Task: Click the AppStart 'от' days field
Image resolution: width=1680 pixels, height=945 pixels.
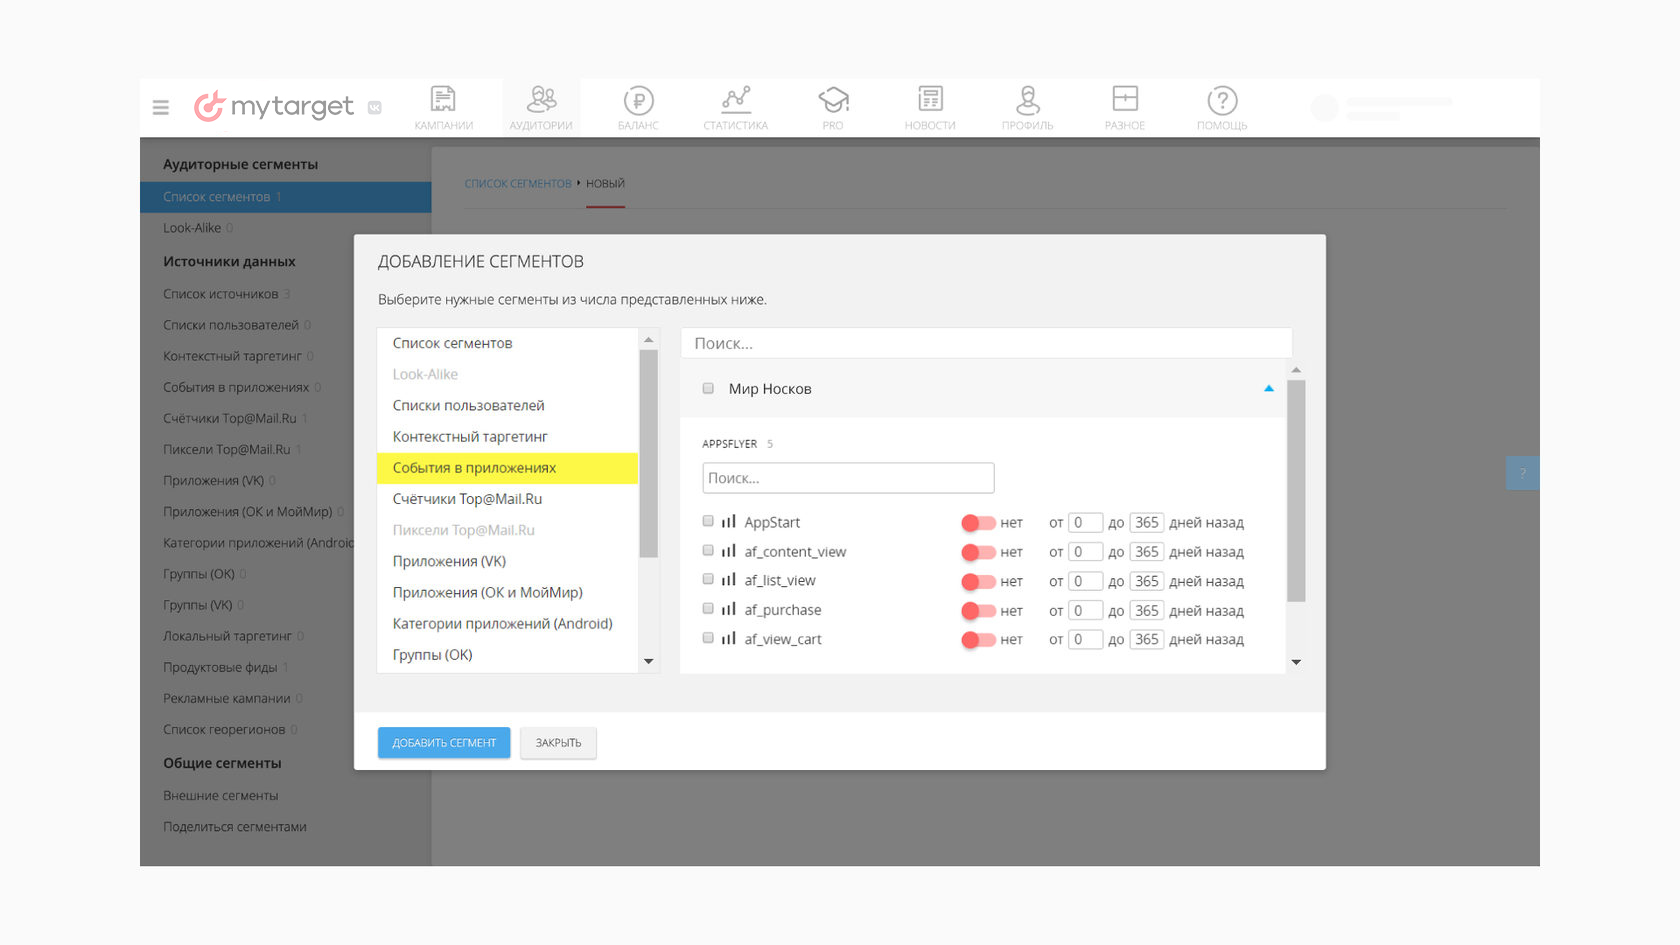Action: 1085,522
